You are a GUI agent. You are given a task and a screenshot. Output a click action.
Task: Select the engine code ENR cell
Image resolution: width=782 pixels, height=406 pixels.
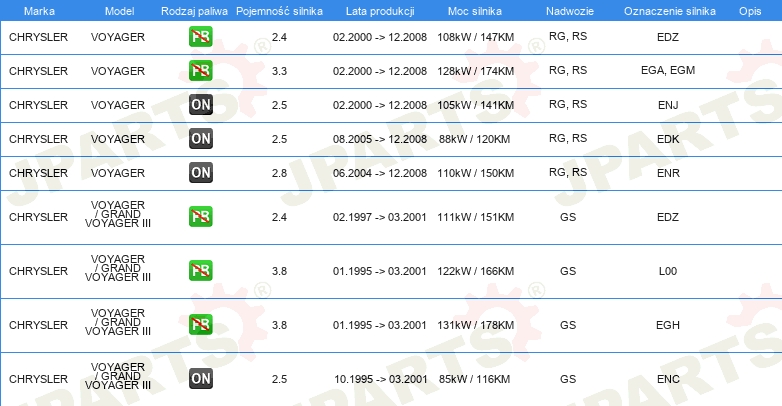pos(668,173)
